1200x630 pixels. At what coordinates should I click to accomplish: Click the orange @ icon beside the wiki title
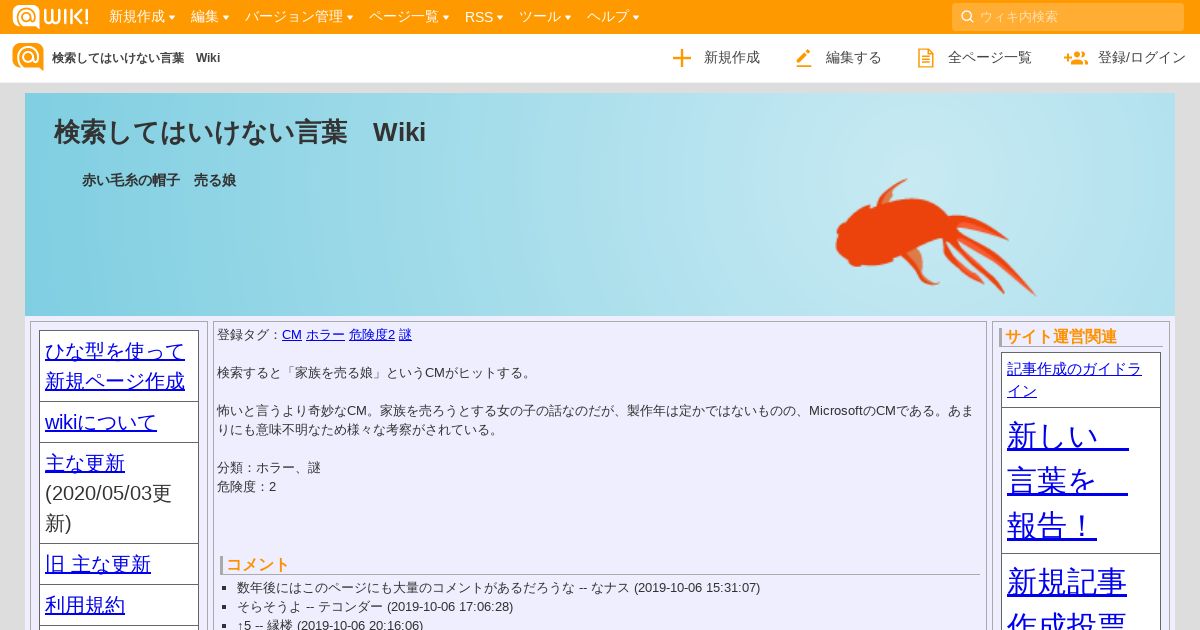(x=28, y=57)
